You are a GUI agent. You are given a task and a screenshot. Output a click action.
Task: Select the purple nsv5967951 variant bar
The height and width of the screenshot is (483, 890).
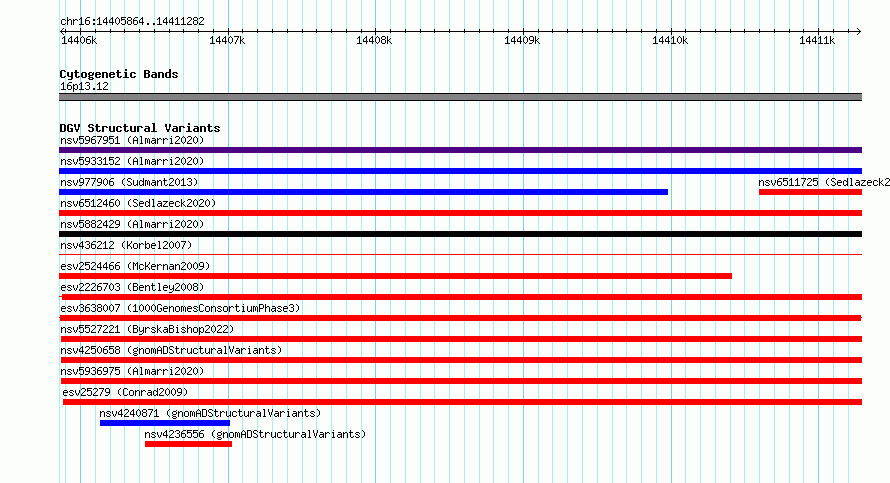[460, 150]
